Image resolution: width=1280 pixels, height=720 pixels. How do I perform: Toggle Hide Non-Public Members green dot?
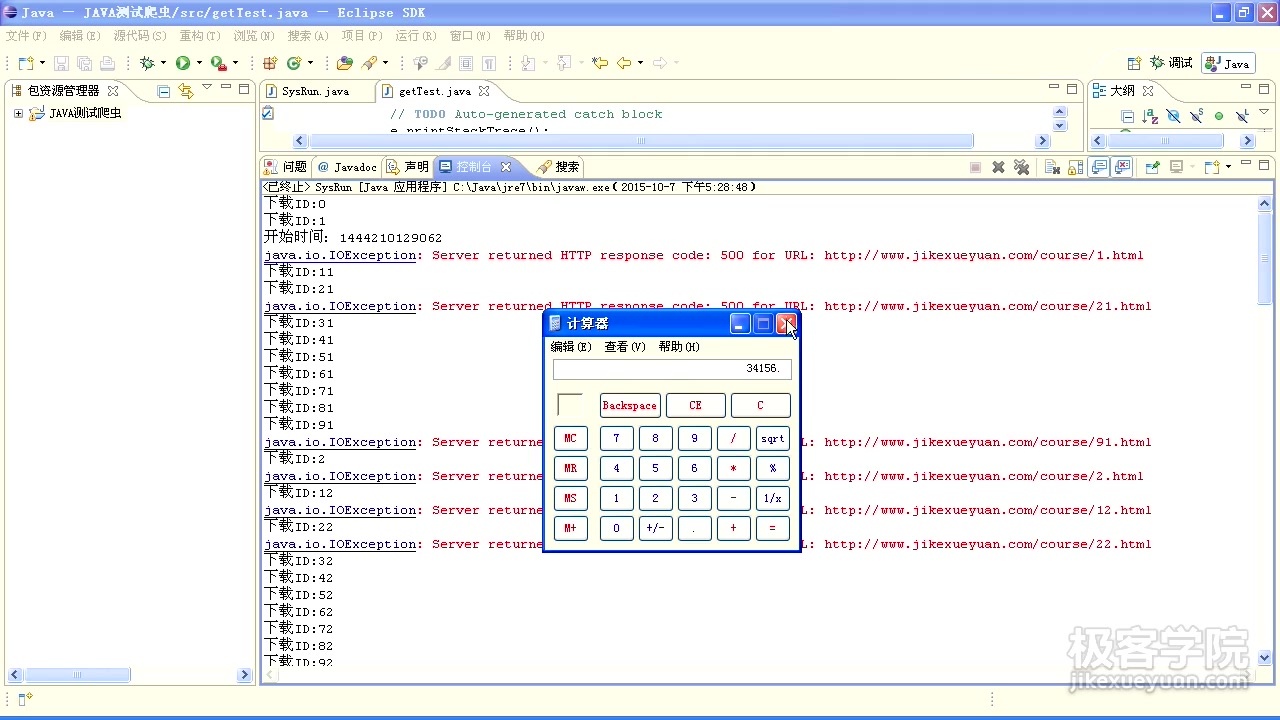tap(1219, 116)
